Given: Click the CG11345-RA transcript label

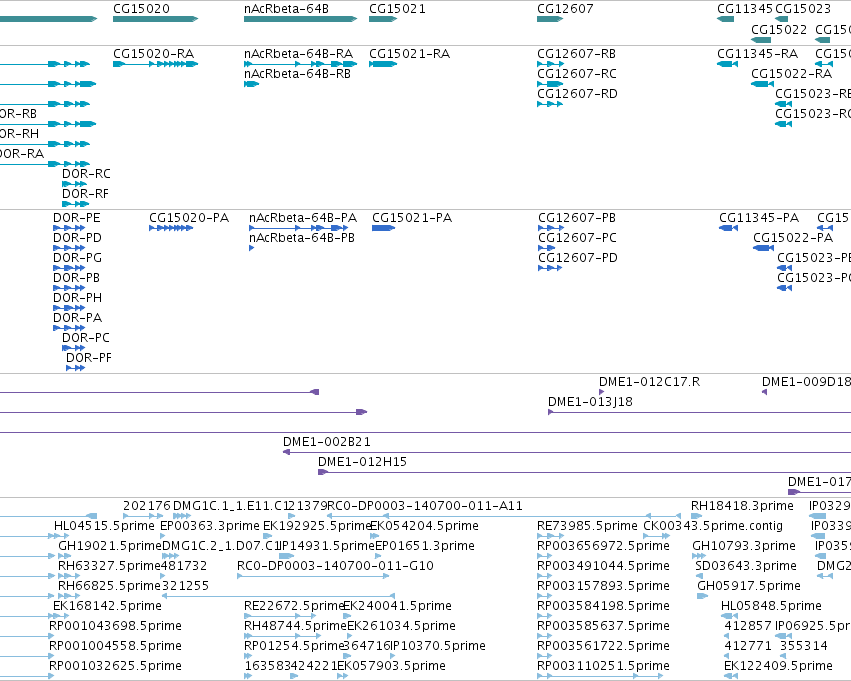Looking at the screenshot, I should [757, 54].
